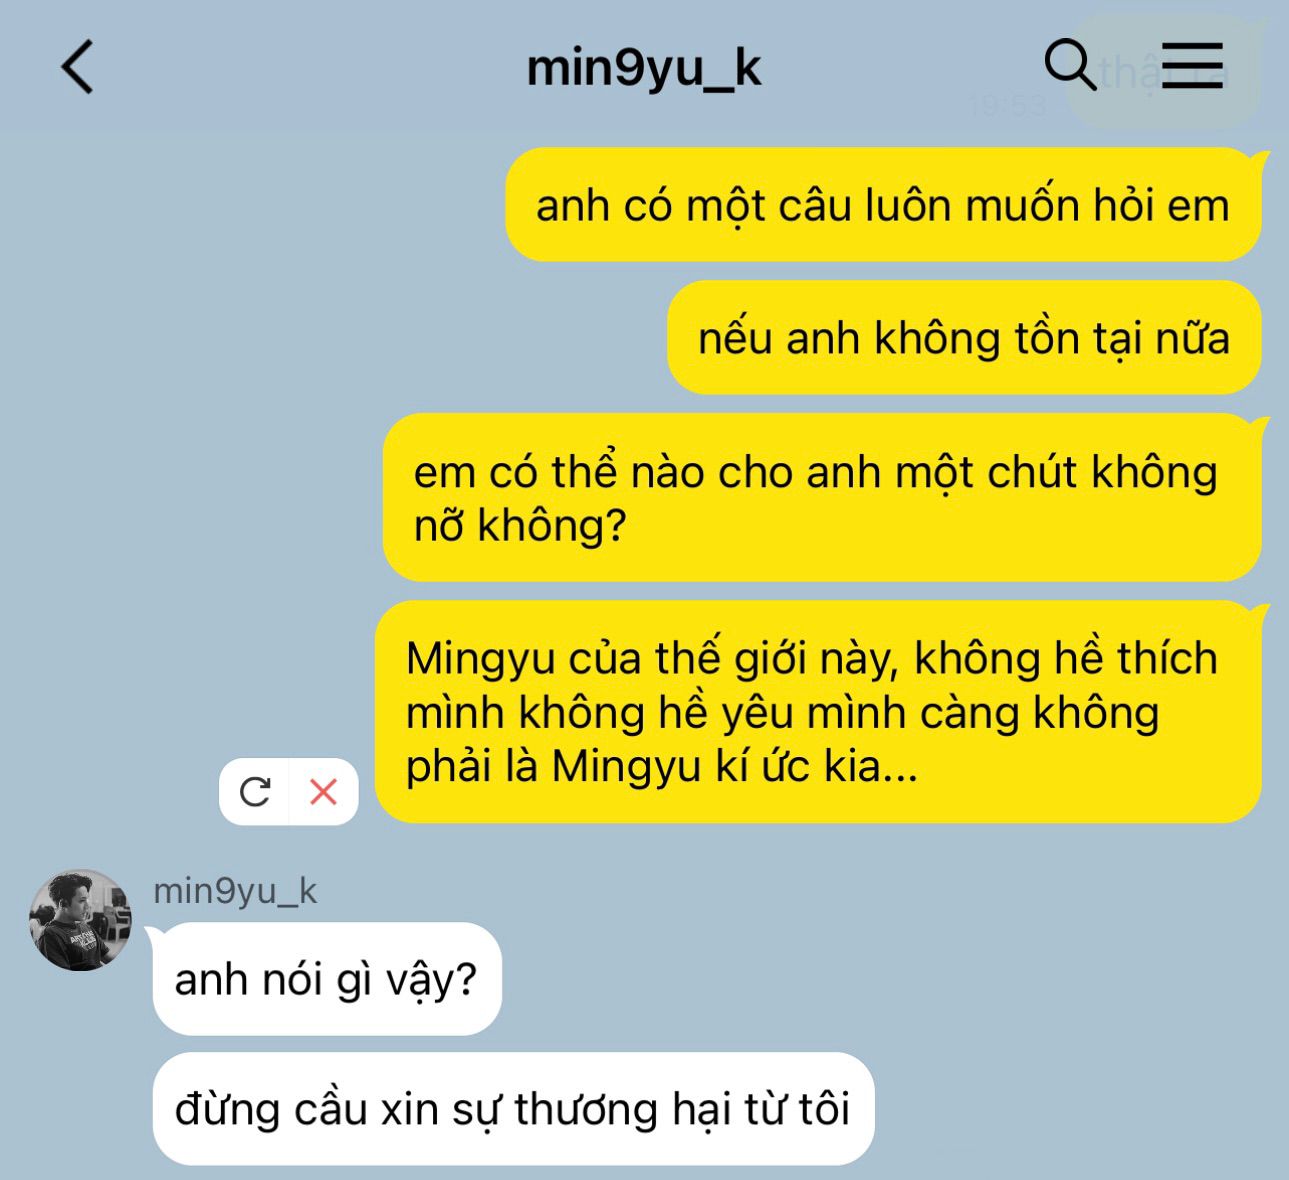Tap the faded 19:53 timestamp

pyautogui.click(x=1007, y=105)
